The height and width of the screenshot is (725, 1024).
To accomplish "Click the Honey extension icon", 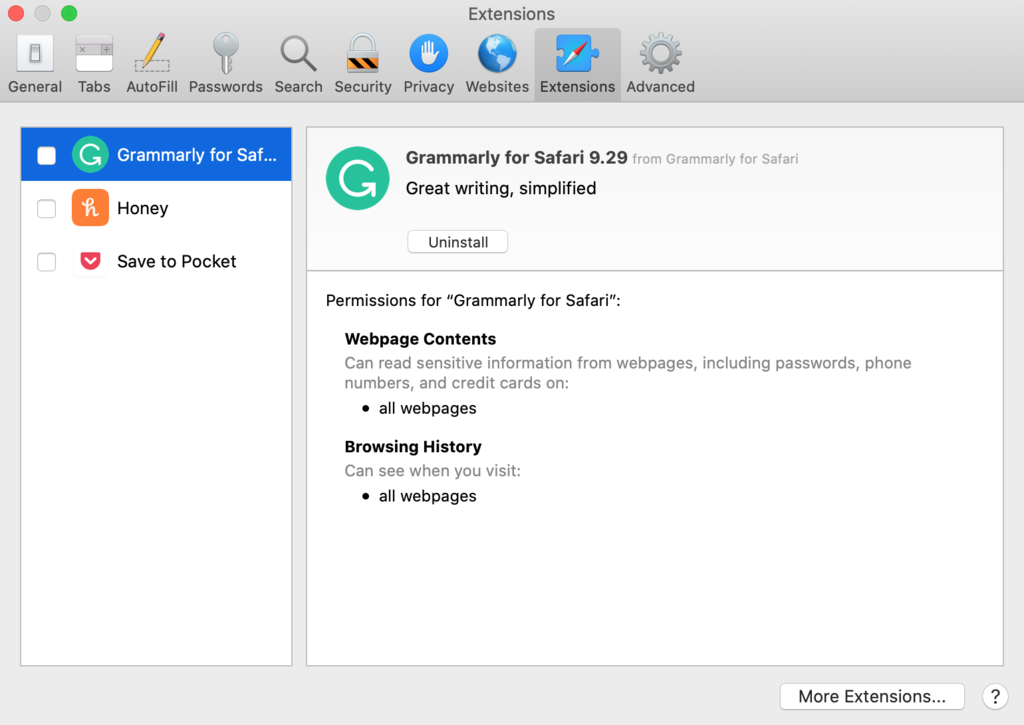I will (90, 208).
